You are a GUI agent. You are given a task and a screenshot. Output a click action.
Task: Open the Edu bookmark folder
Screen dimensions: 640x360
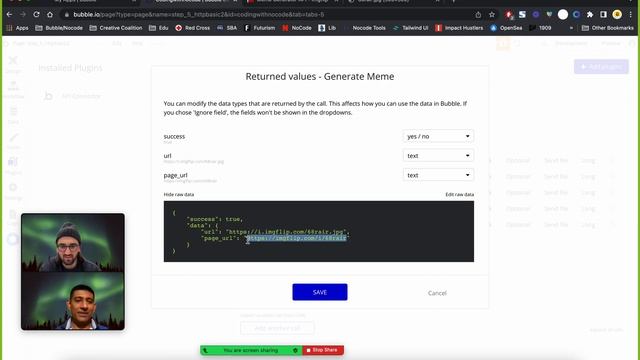pyautogui.click(x=159, y=28)
